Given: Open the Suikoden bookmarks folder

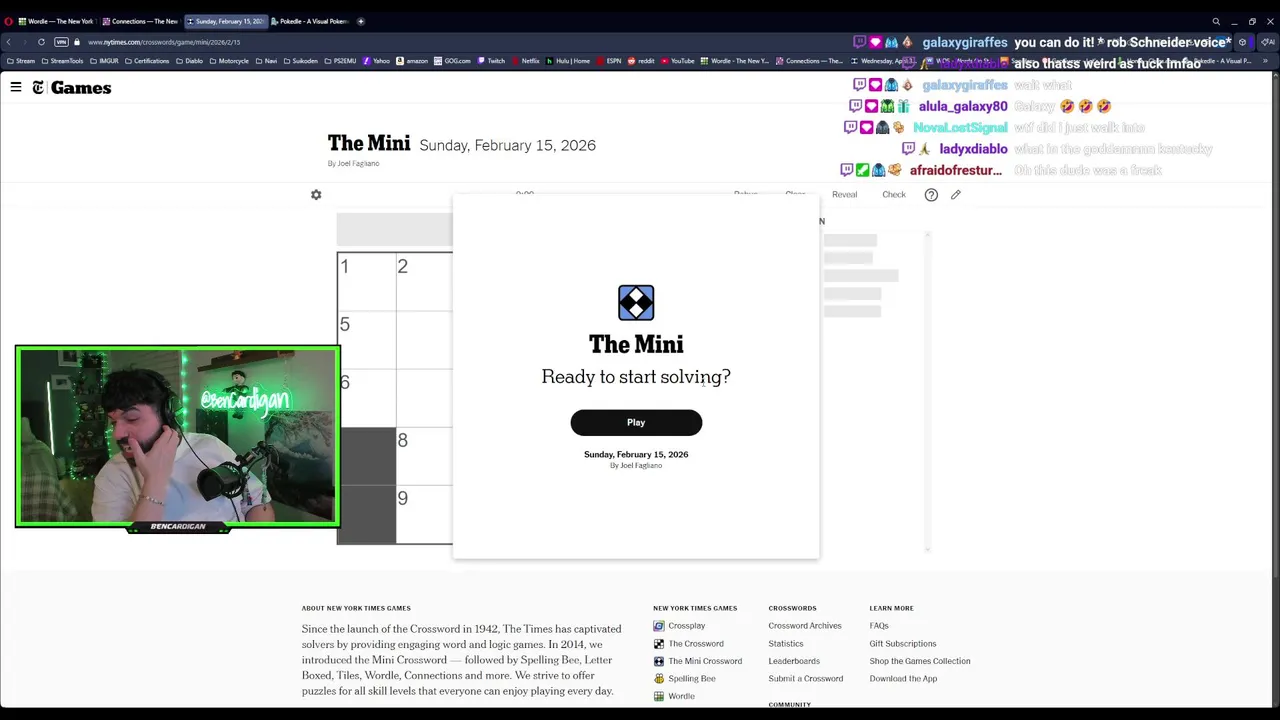Looking at the screenshot, I should 300,61.
